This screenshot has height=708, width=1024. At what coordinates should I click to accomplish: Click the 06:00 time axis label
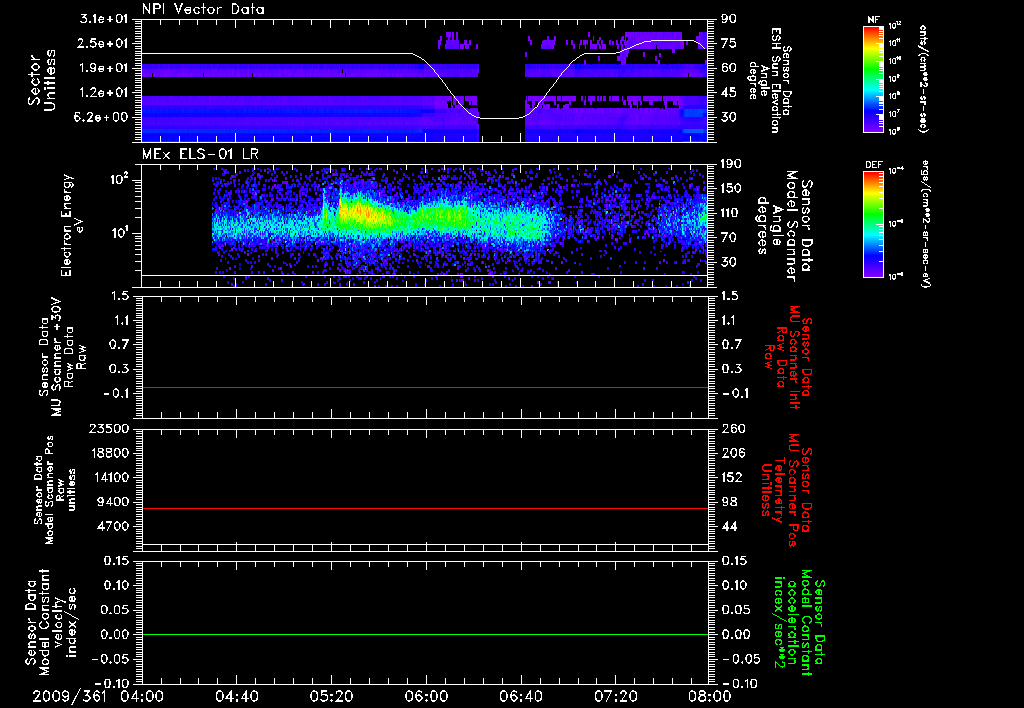426,696
